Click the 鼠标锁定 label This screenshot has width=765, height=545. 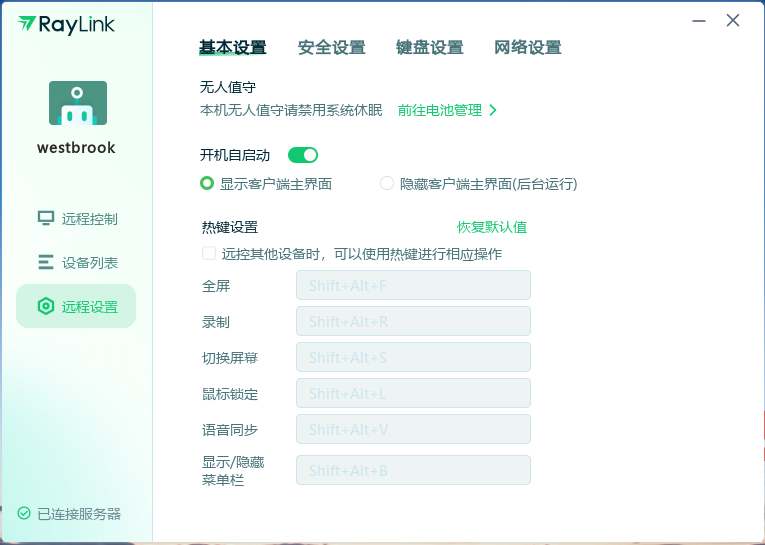click(230, 394)
